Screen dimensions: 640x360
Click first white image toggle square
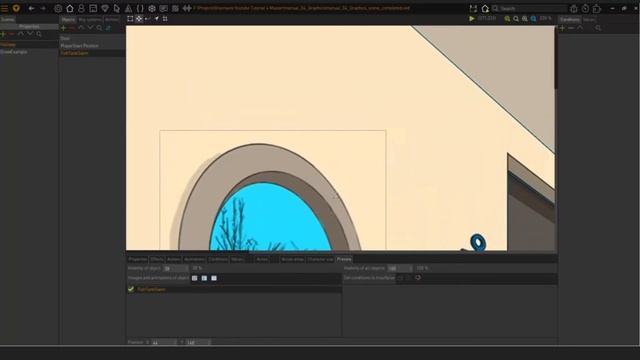point(195,278)
